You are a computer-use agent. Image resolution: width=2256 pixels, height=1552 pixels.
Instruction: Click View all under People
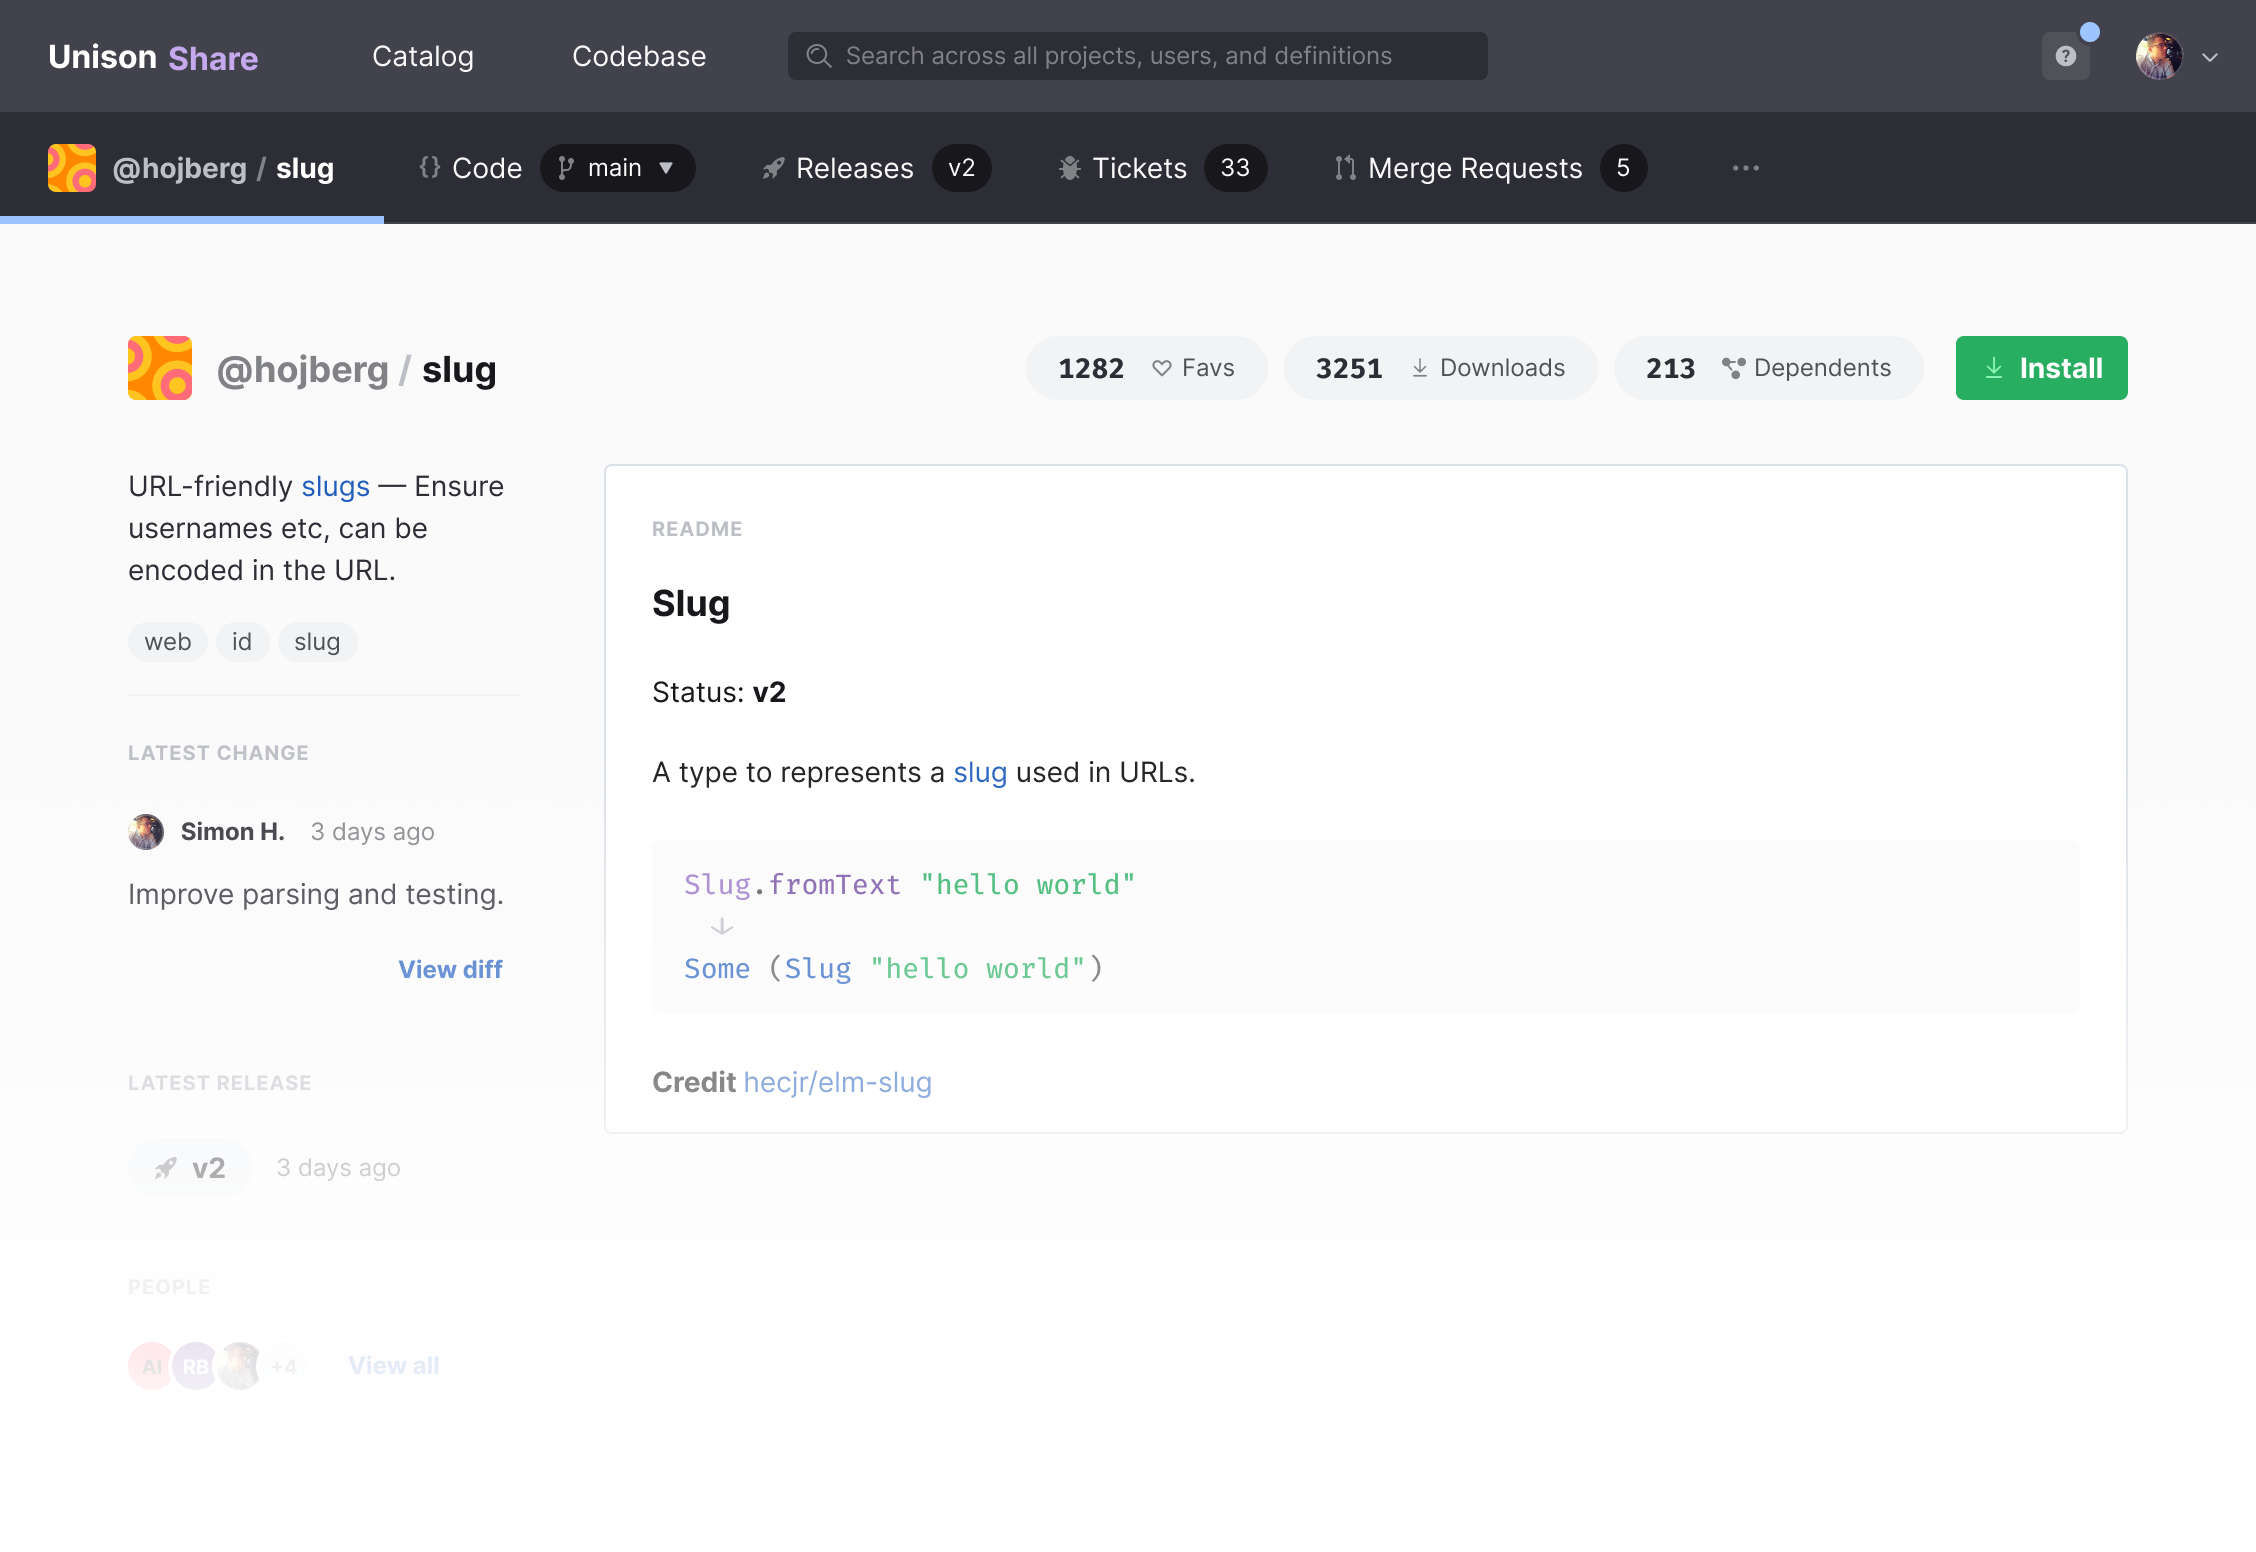[x=393, y=1366]
